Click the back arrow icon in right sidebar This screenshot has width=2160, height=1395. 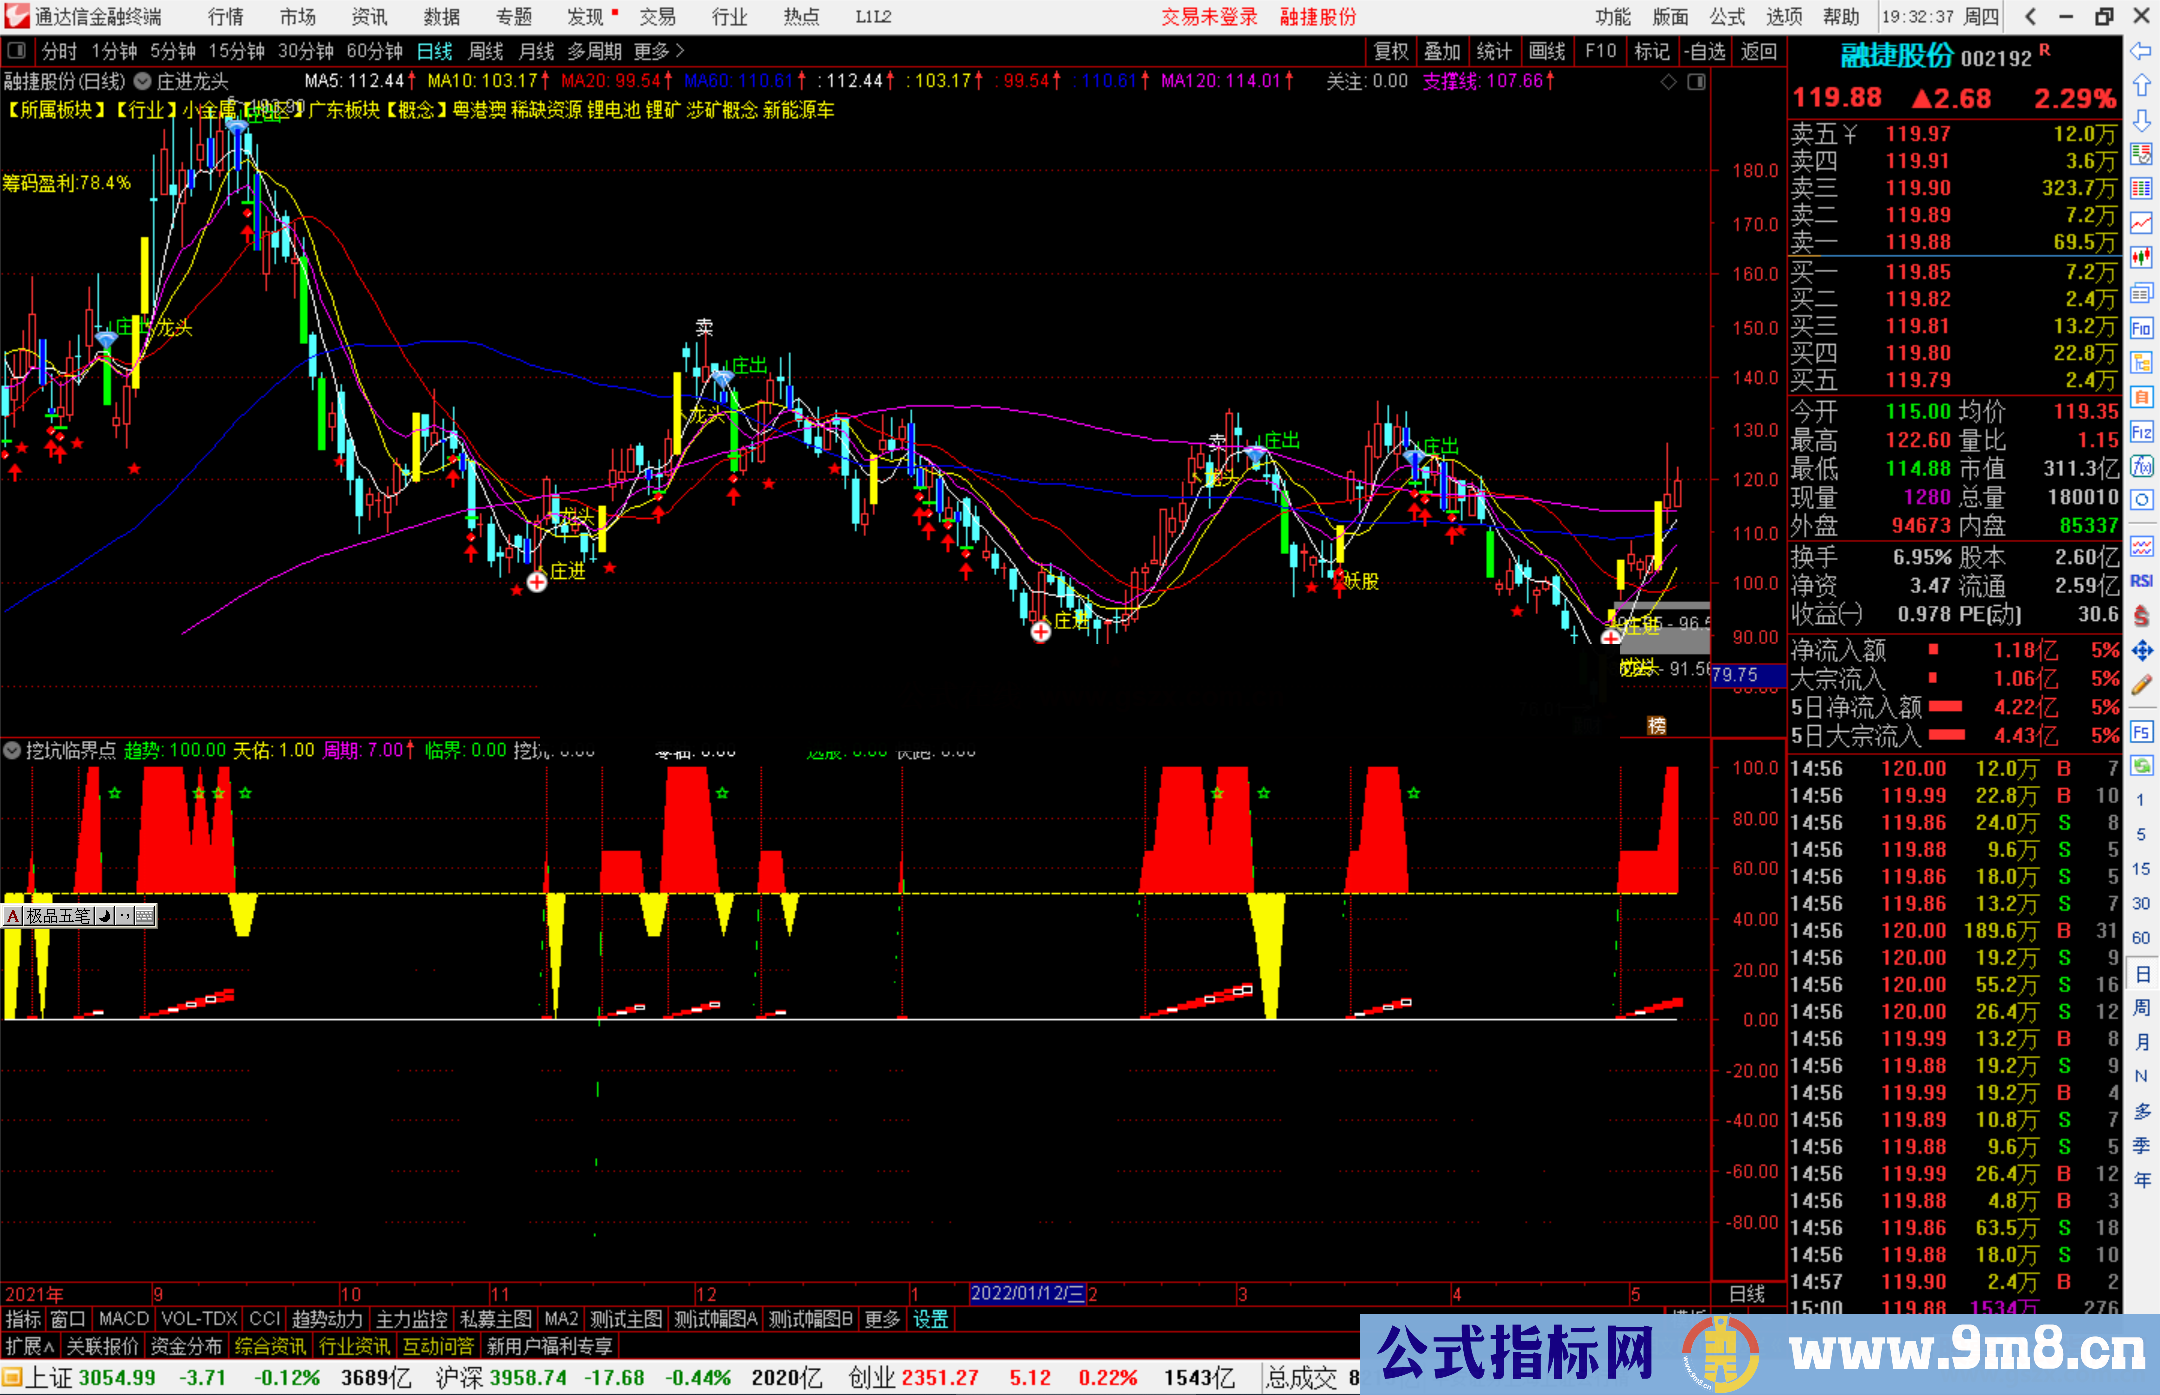point(2141,51)
